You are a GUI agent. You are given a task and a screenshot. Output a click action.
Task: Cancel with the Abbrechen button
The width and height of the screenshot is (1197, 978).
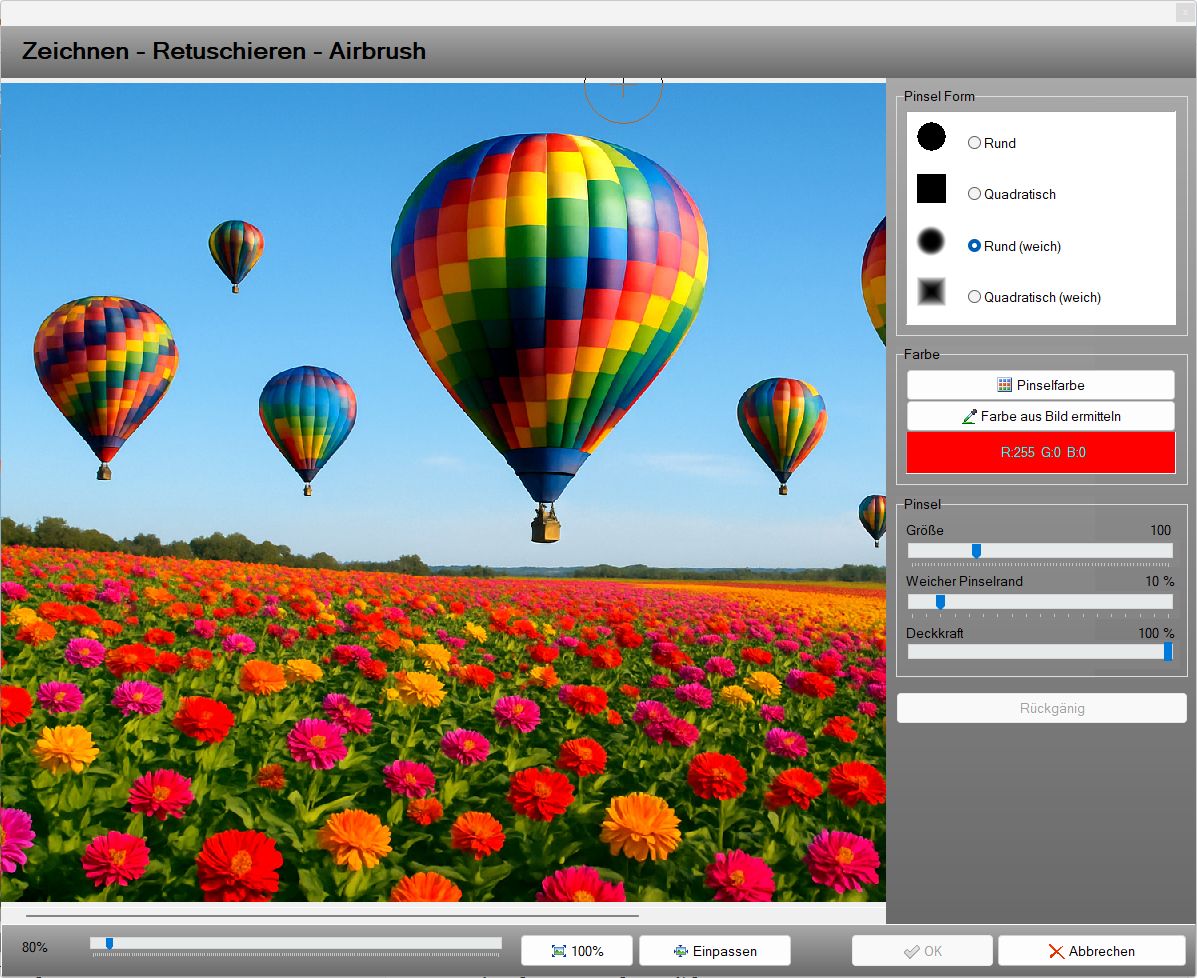click(x=1091, y=951)
